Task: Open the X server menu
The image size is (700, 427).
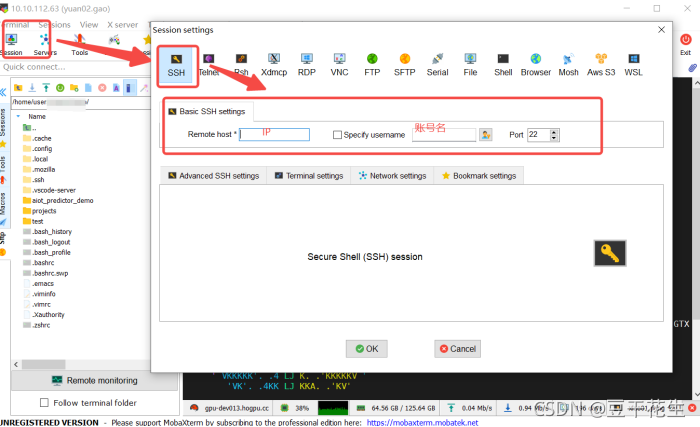Action: (x=122, y=25)
